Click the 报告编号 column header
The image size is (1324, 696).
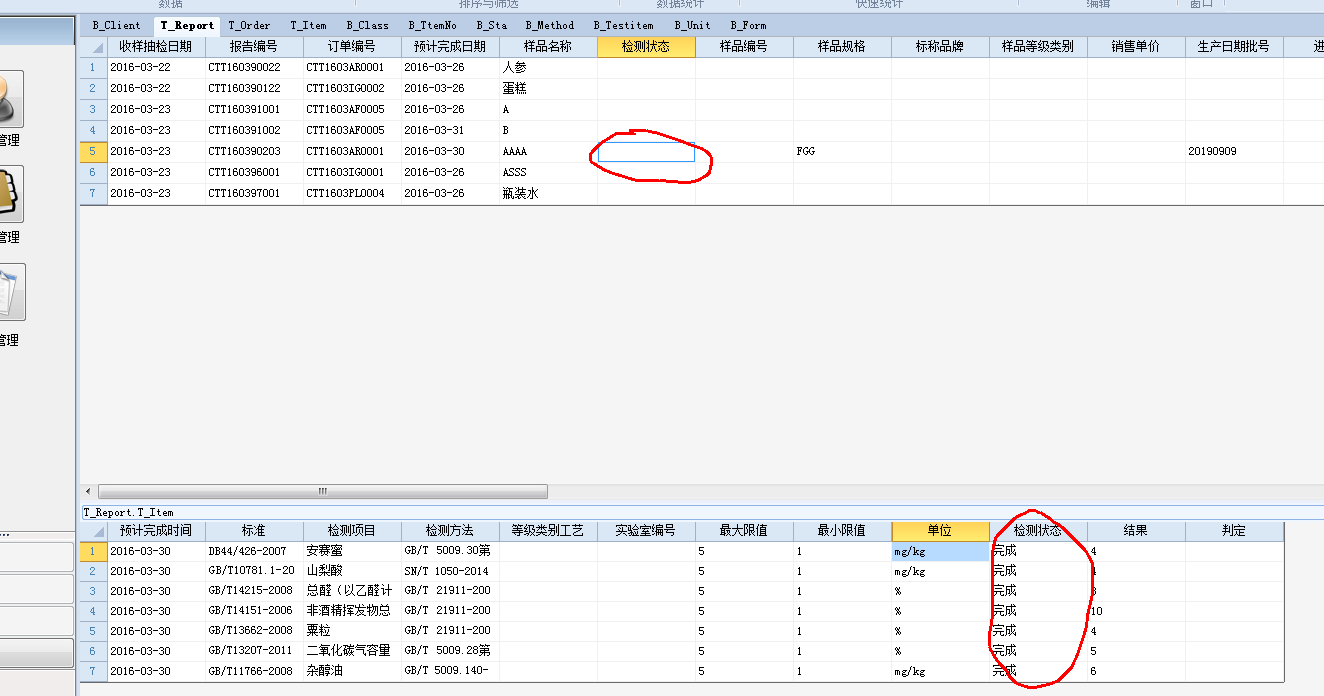(x=254, y=47)
